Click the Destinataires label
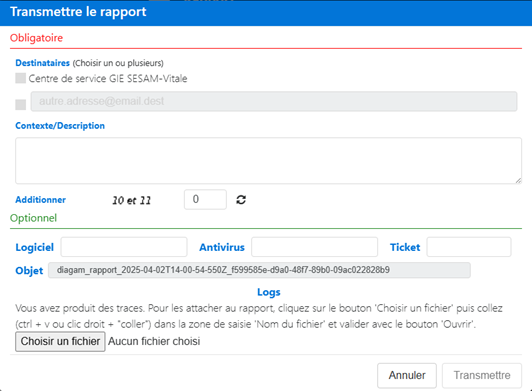 point(42,63)
